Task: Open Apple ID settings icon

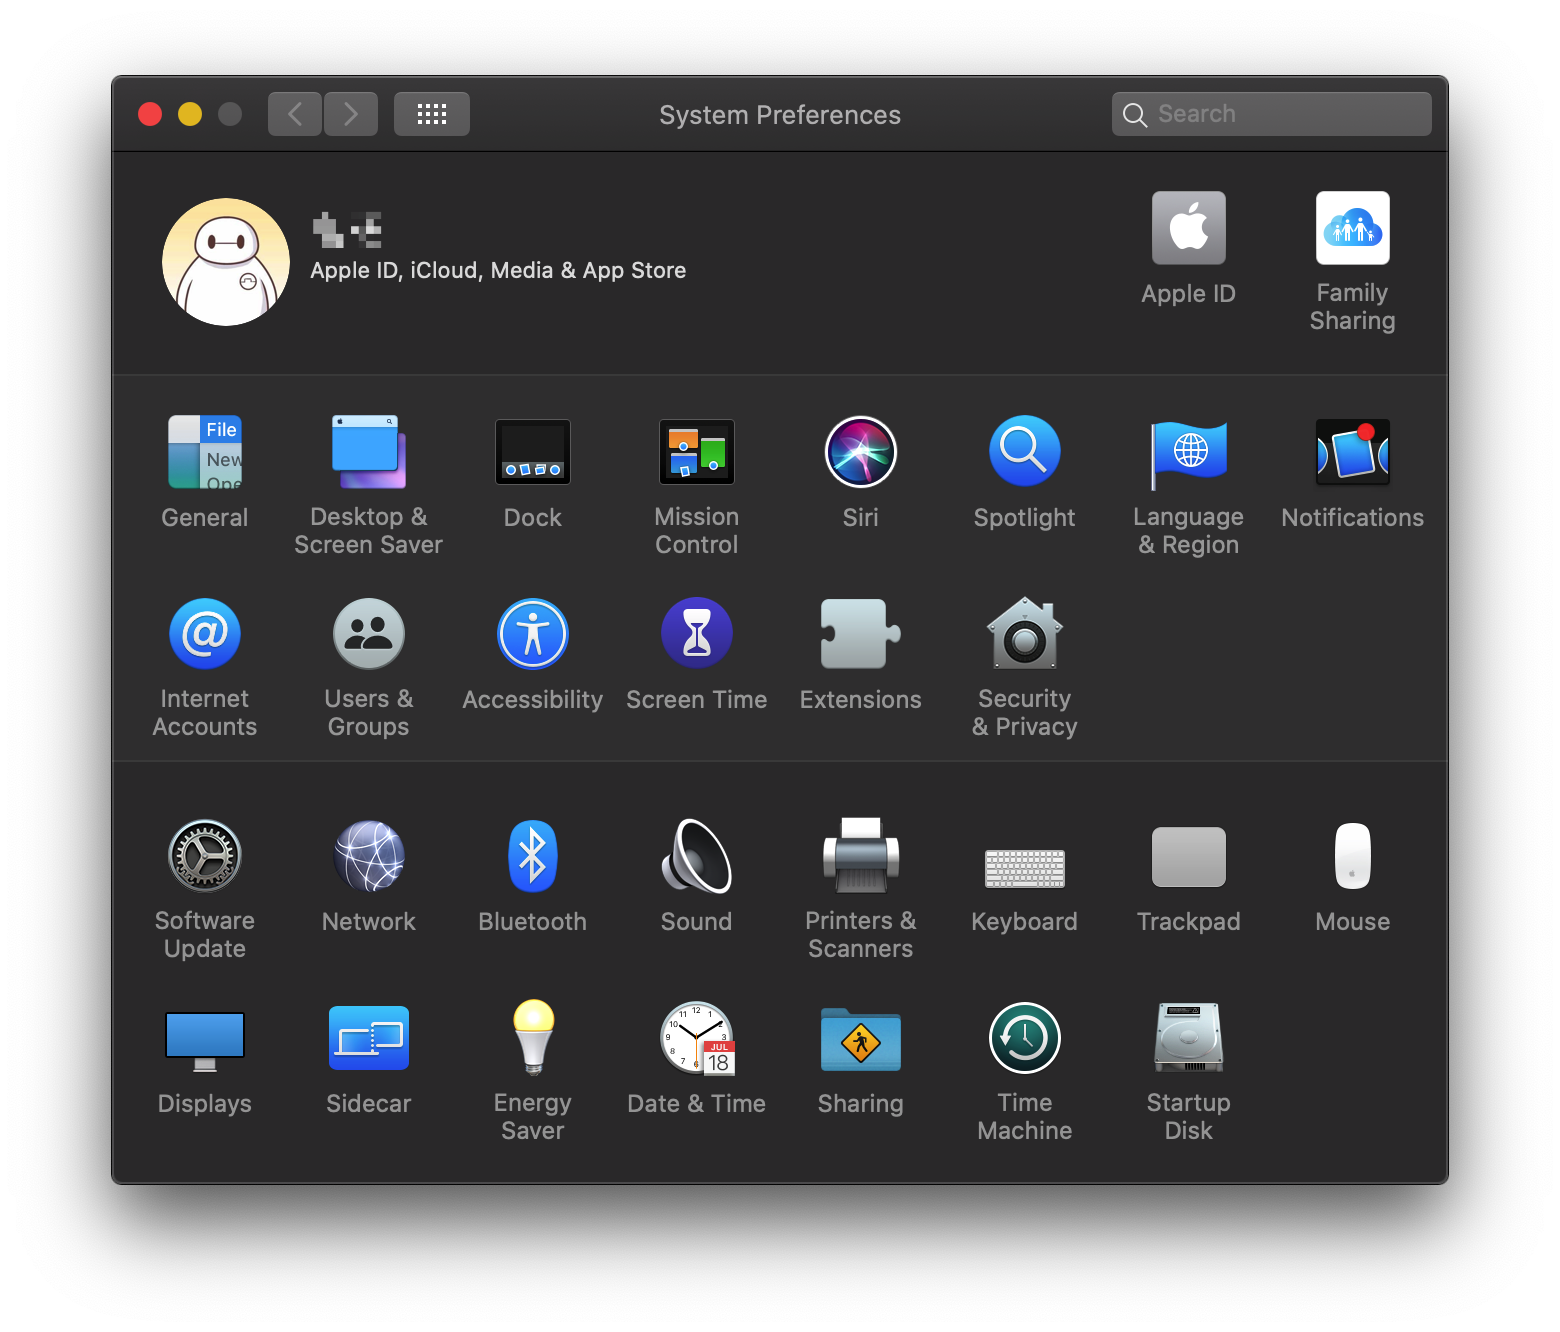Action: click(x=1189, y=228)
